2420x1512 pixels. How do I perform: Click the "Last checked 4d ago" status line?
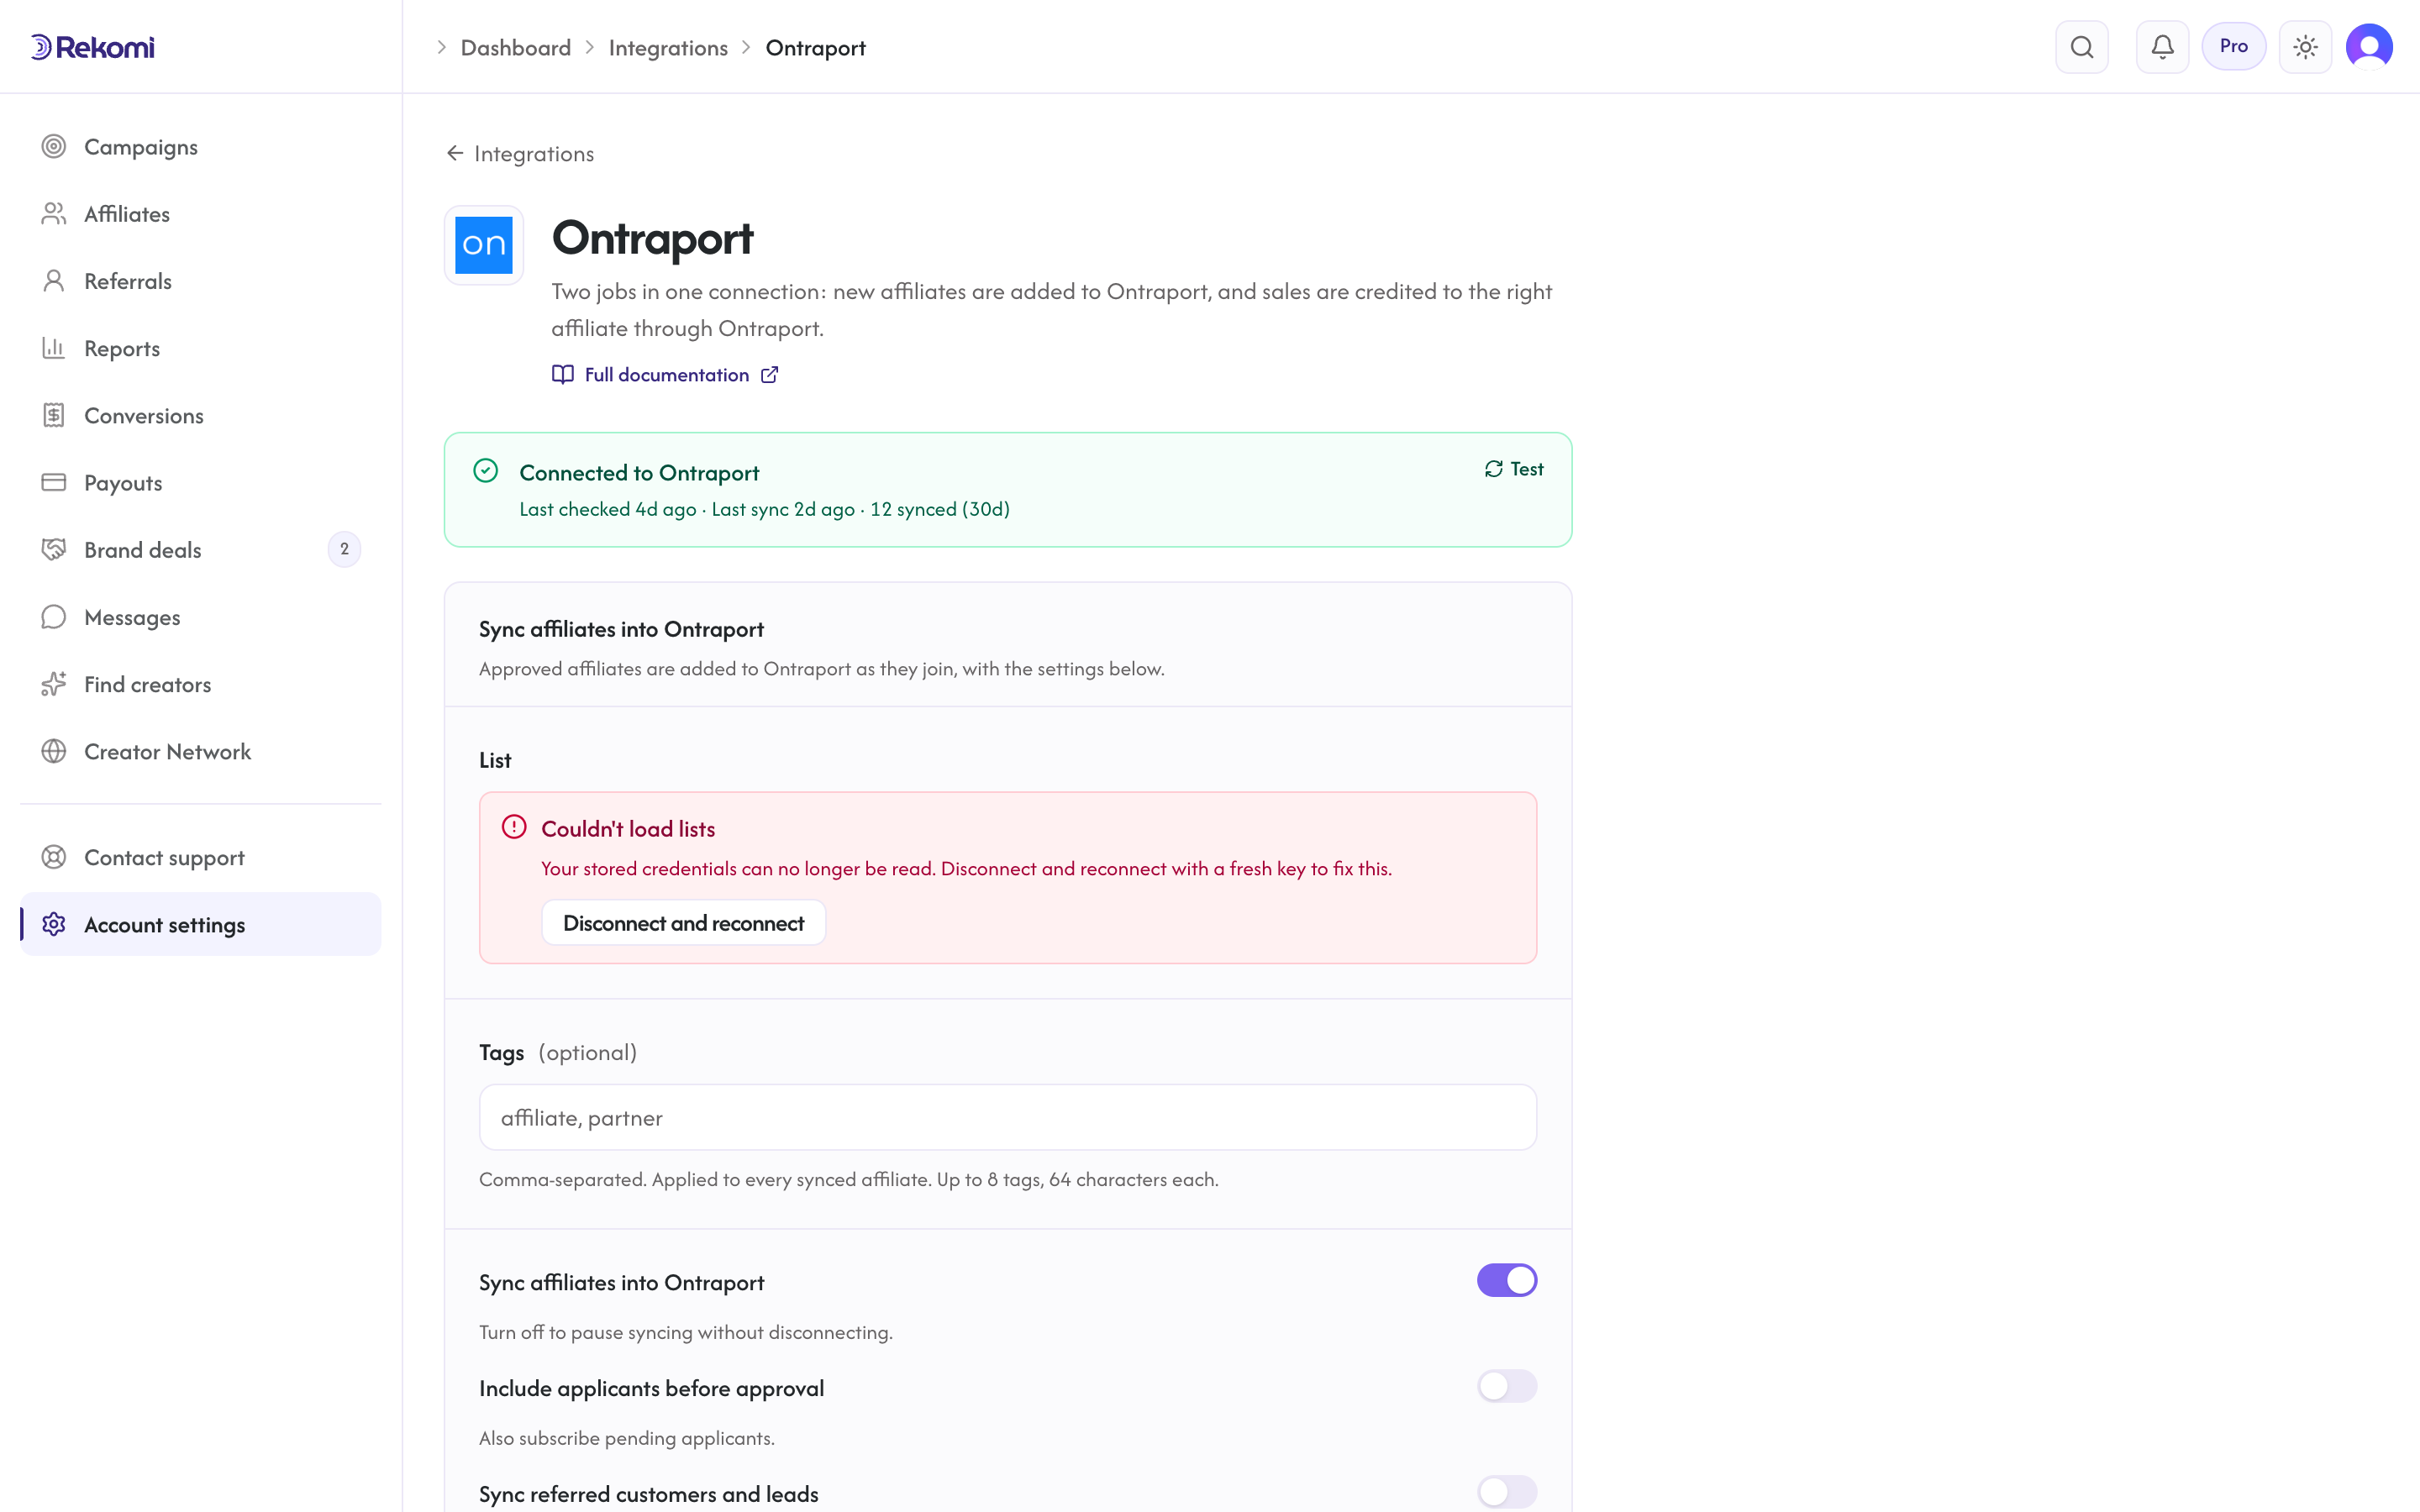click(764, 509)
